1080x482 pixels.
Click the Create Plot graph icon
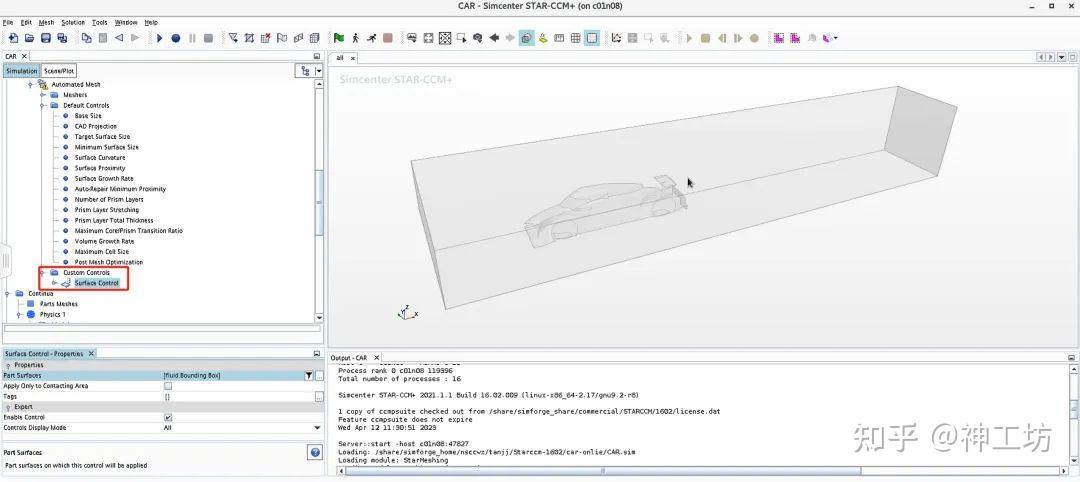(616, 39)
